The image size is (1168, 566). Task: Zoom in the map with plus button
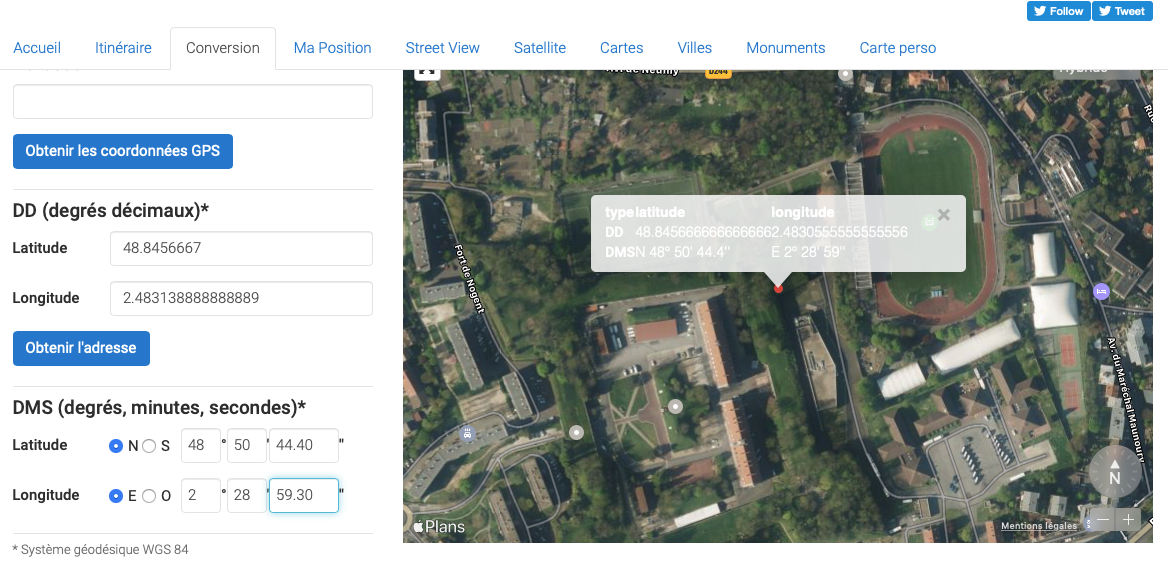point(1129,520)
